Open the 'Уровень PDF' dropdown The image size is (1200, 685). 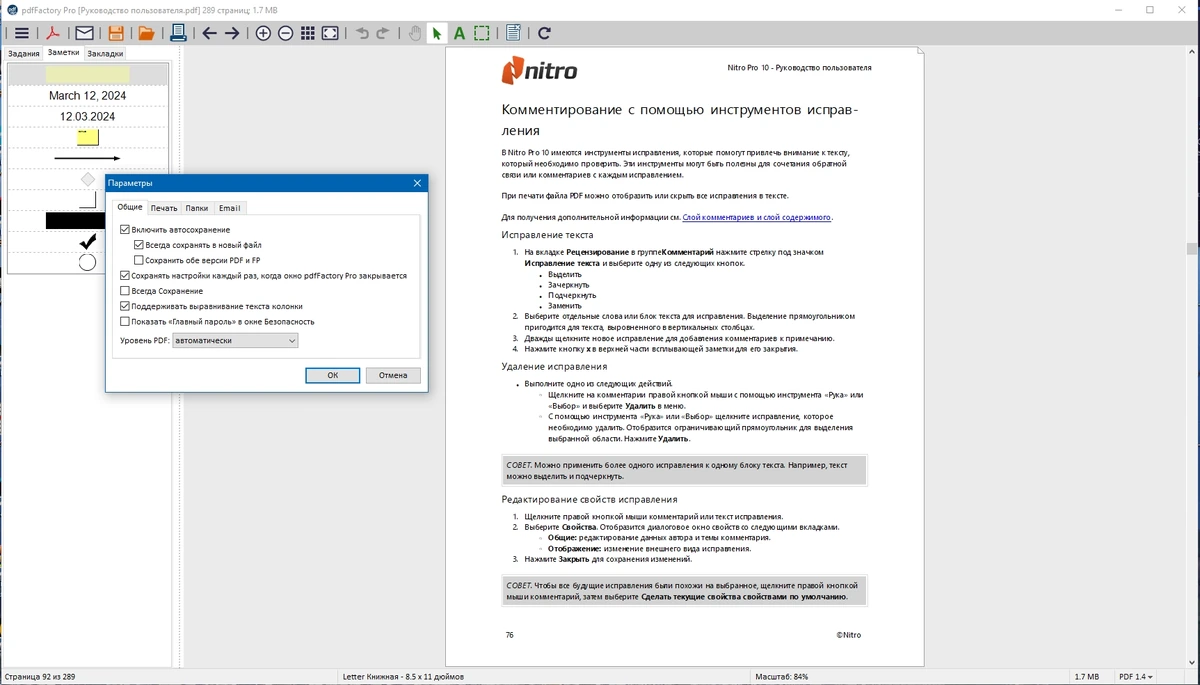235,341
